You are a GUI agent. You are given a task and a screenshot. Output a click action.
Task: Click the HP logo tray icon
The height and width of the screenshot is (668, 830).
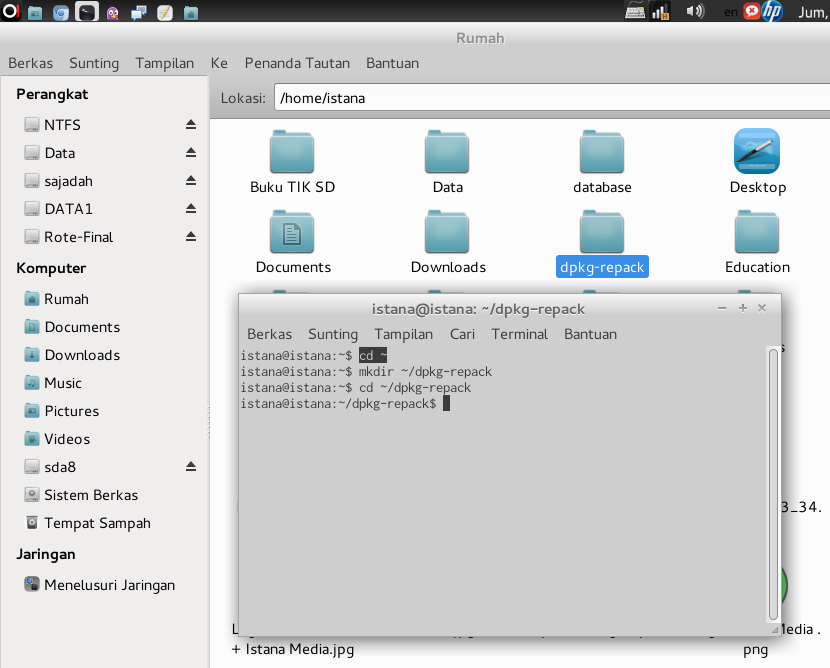[772, 11]
